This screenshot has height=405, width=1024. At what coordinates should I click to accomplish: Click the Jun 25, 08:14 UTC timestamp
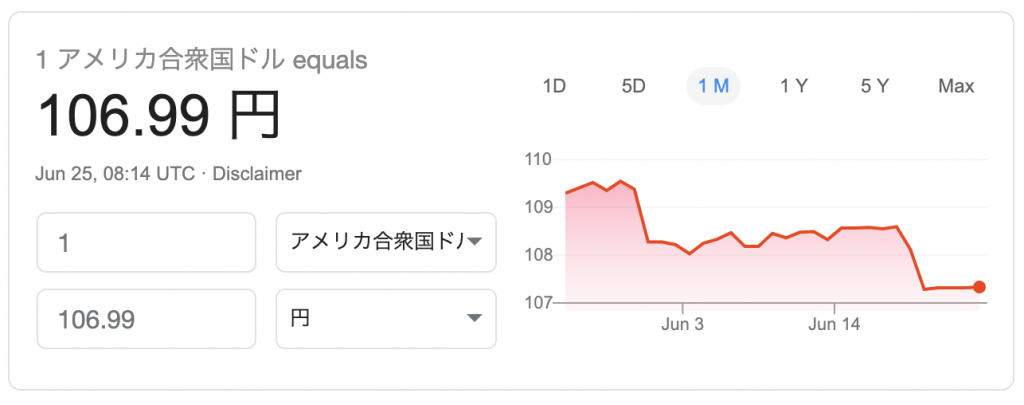pyautogui.click(x=115, y=174)
